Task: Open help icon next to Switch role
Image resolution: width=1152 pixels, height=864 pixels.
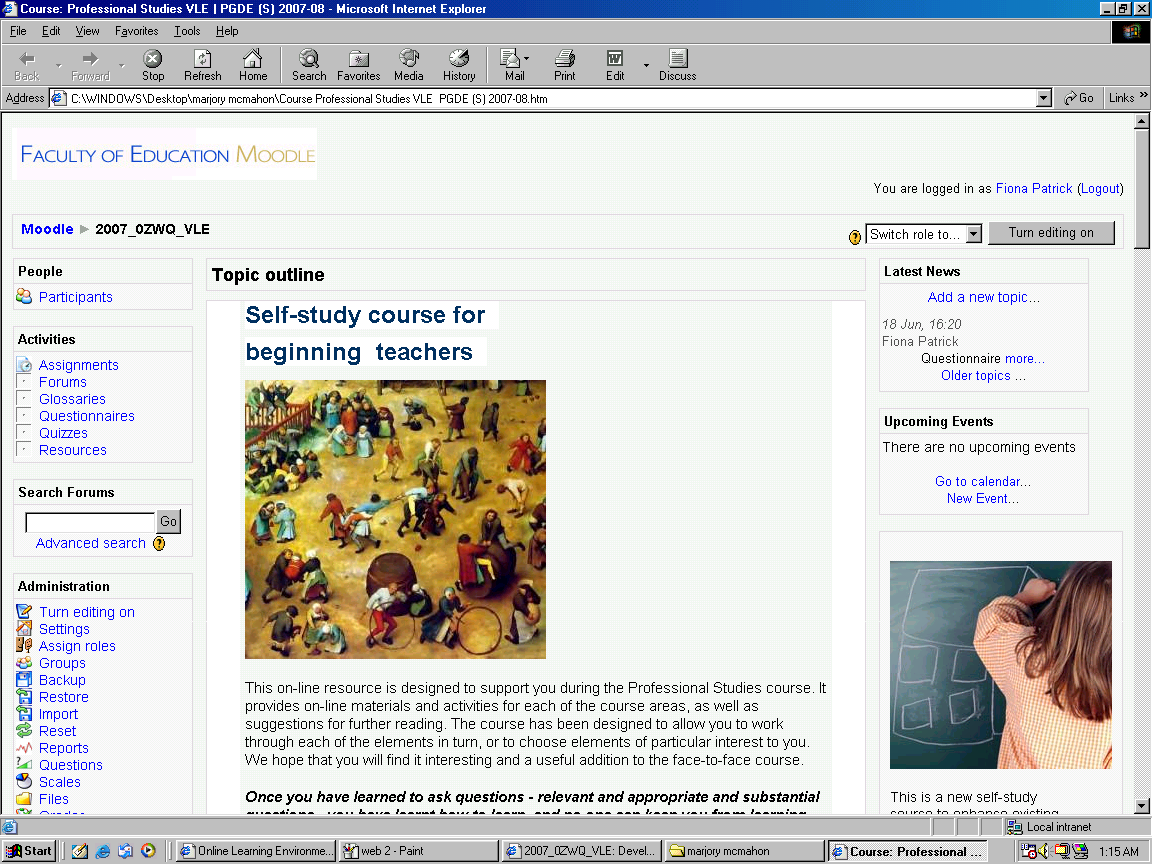Action: pos(854,237)
